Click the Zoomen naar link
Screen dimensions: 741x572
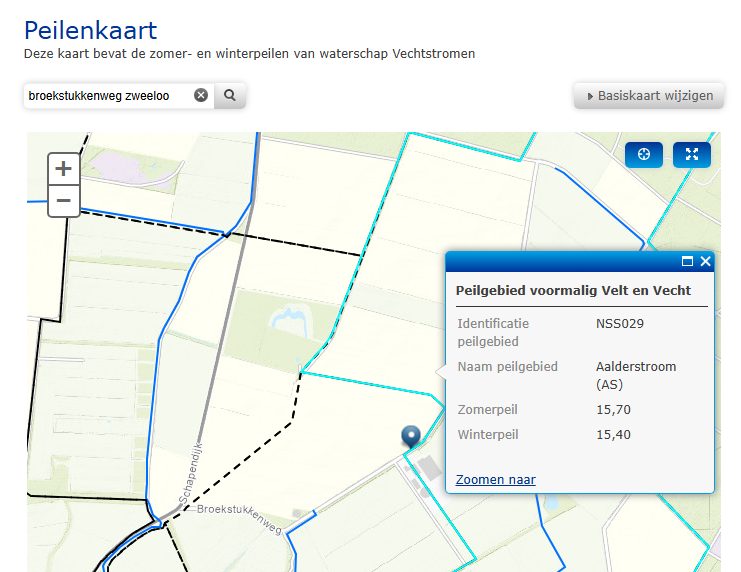496,479
